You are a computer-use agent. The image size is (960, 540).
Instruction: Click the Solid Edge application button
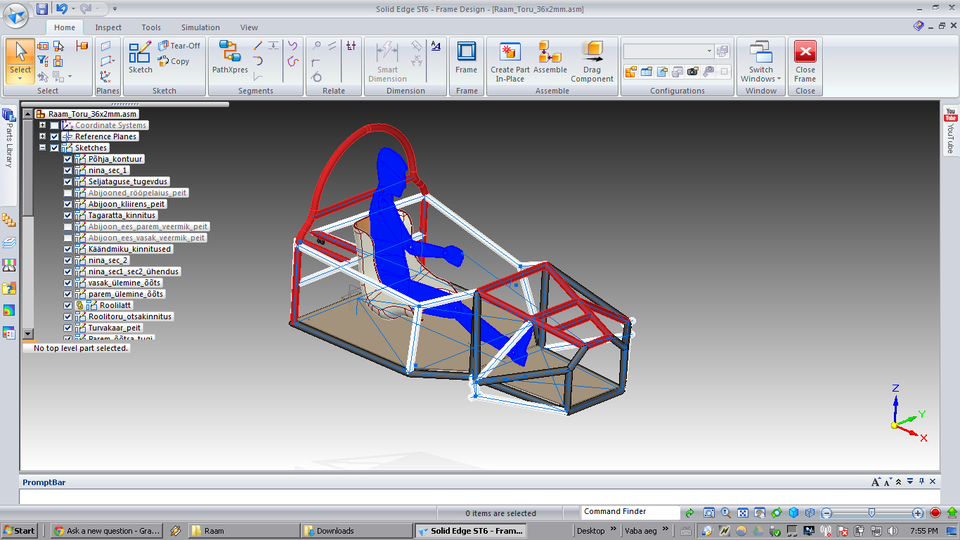(15, 15)
